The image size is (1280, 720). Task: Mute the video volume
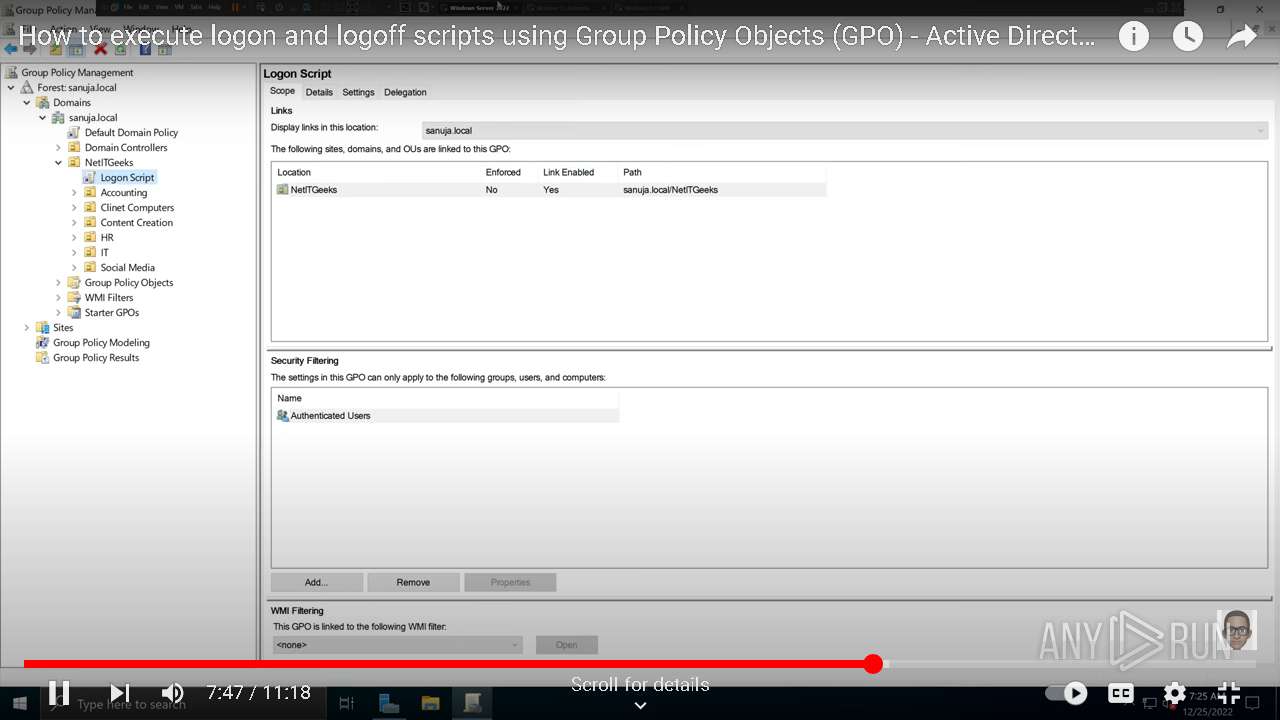pos(173,693)
